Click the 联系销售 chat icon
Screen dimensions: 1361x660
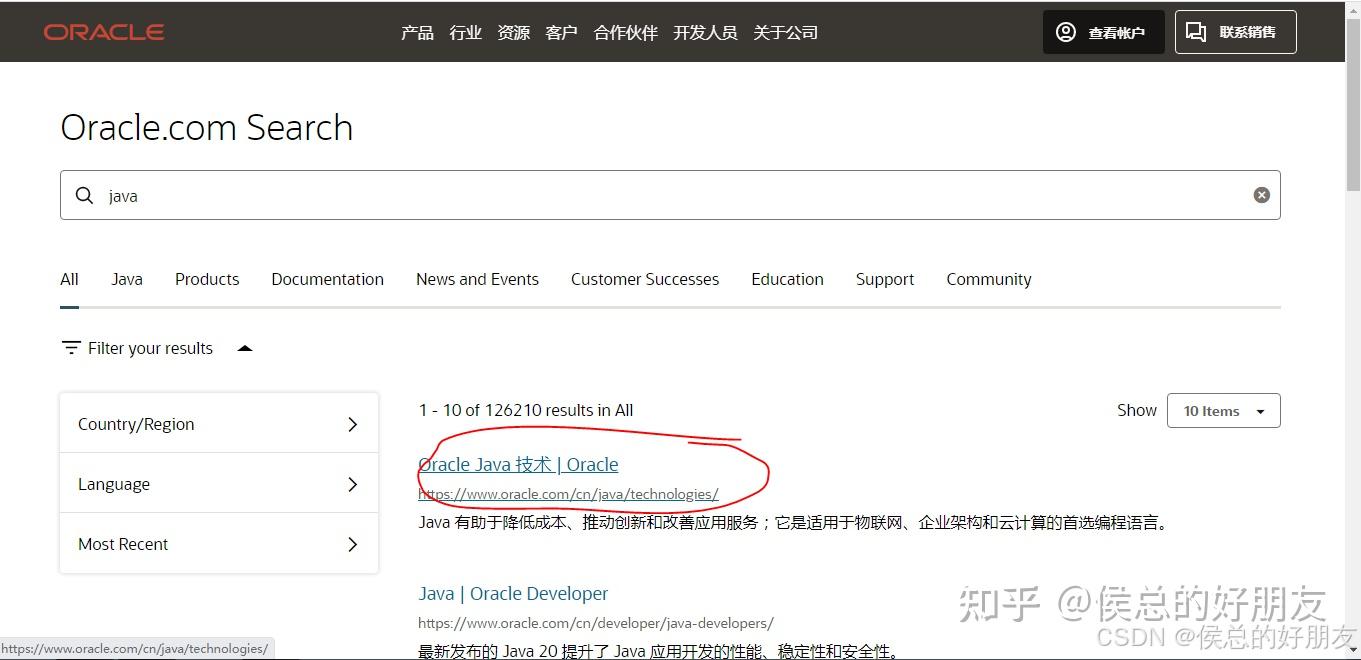(x=1196, y=31)
